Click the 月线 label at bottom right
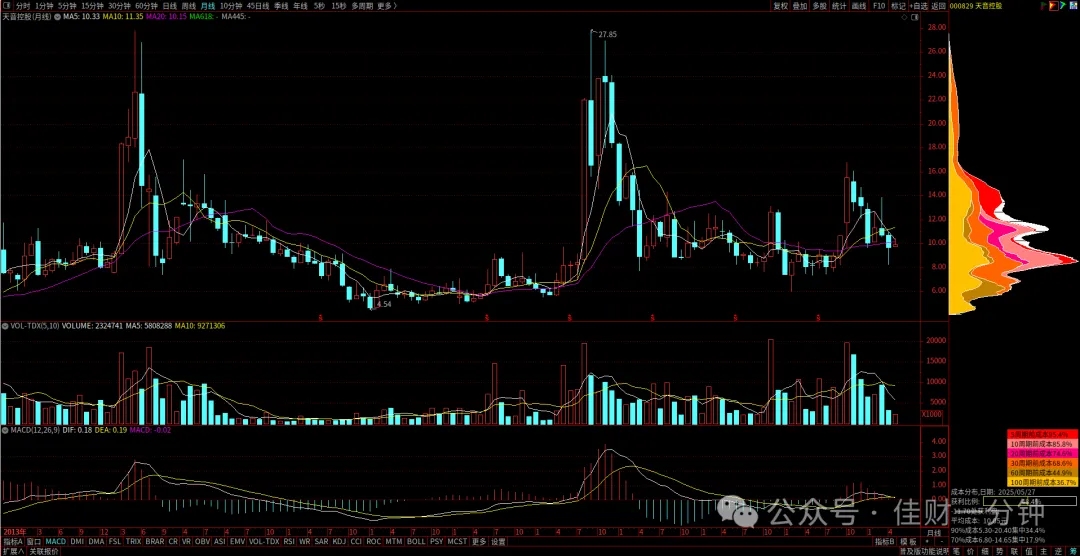 tap(934, 533)
